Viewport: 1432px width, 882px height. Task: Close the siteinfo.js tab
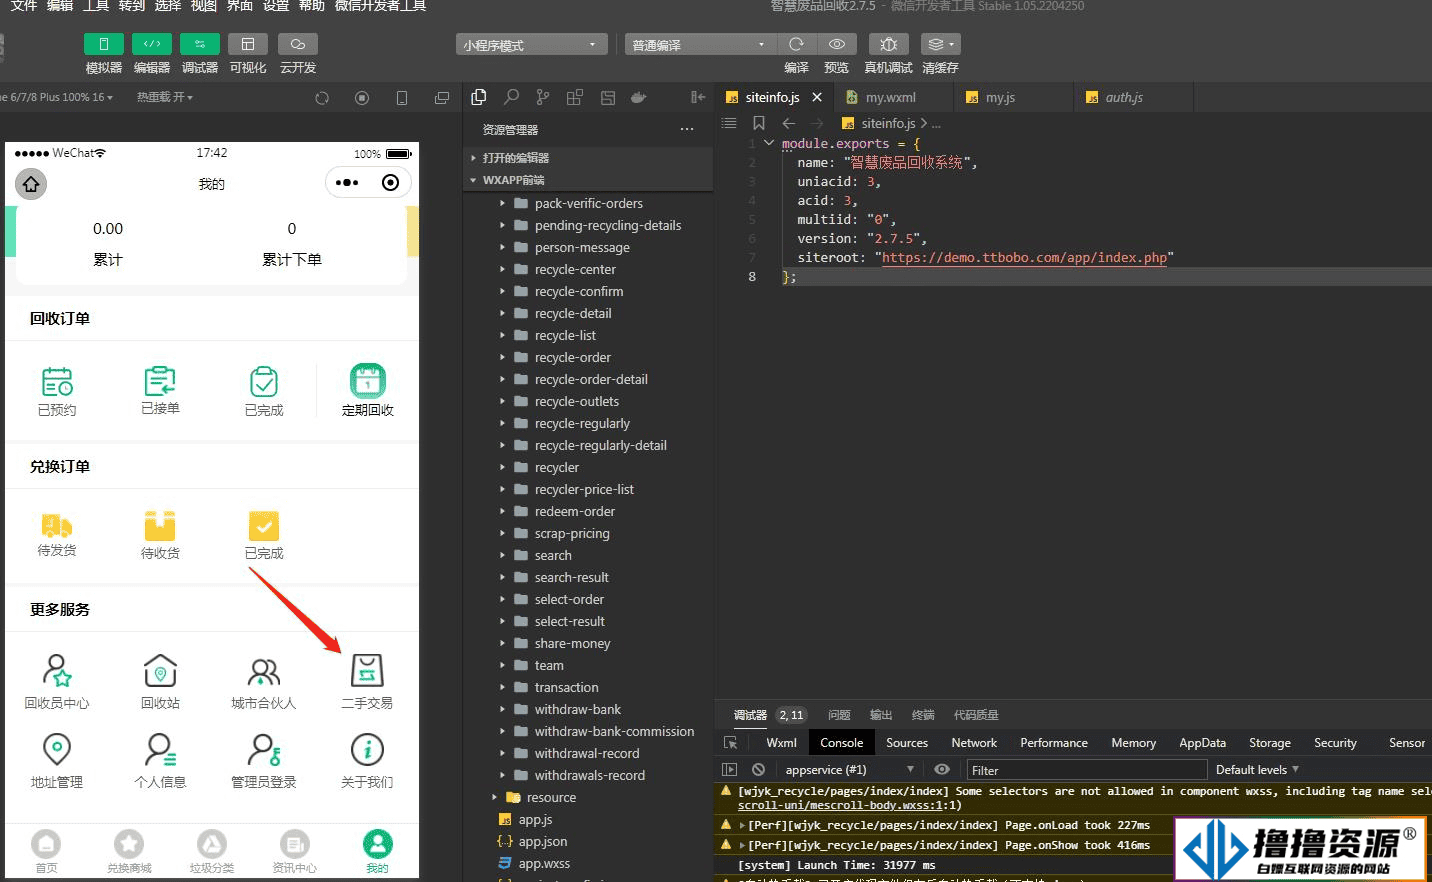[817, 97]
